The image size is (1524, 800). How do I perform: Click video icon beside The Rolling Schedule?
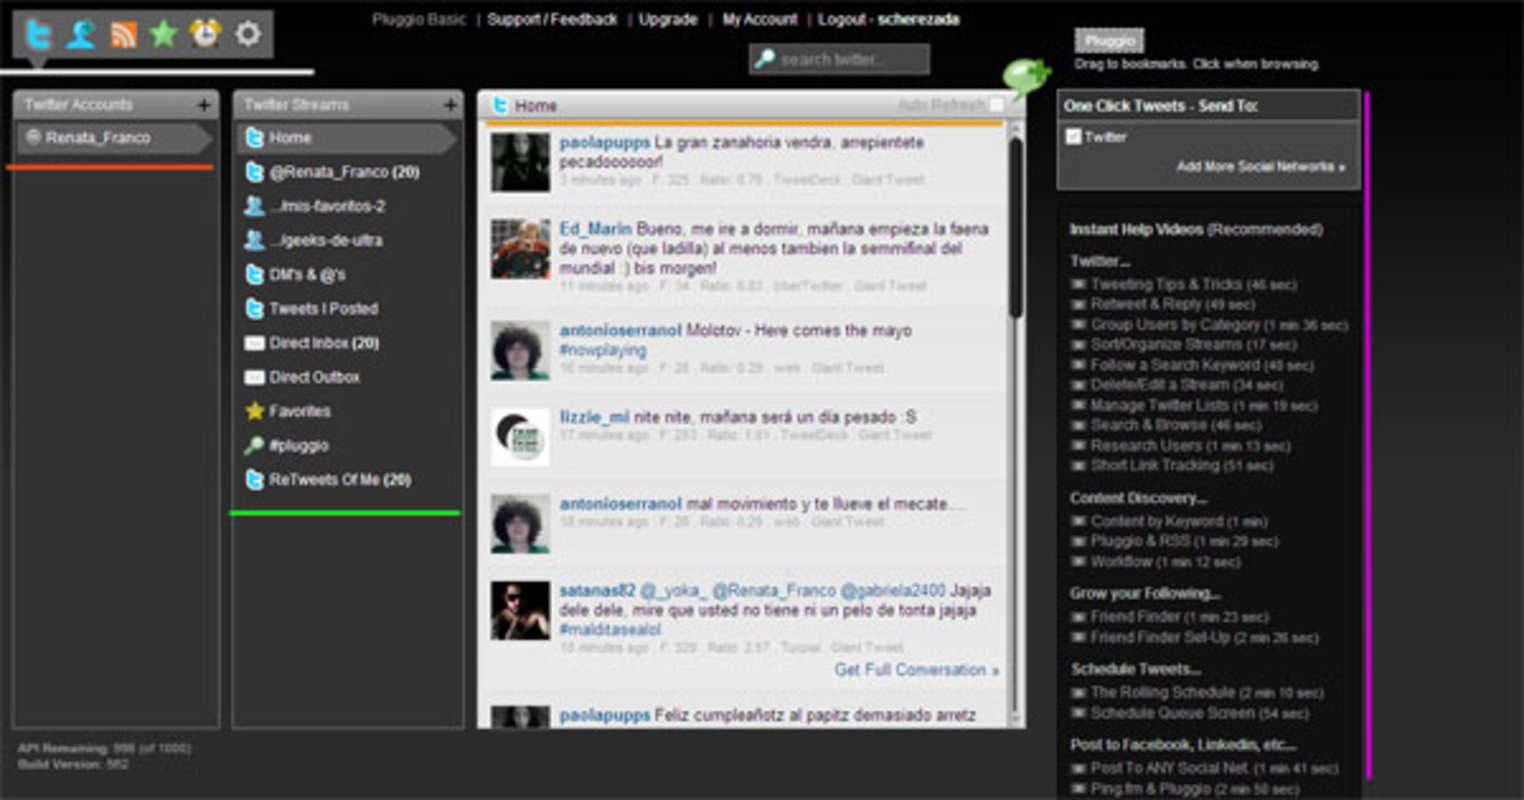tap(1078, 692)
